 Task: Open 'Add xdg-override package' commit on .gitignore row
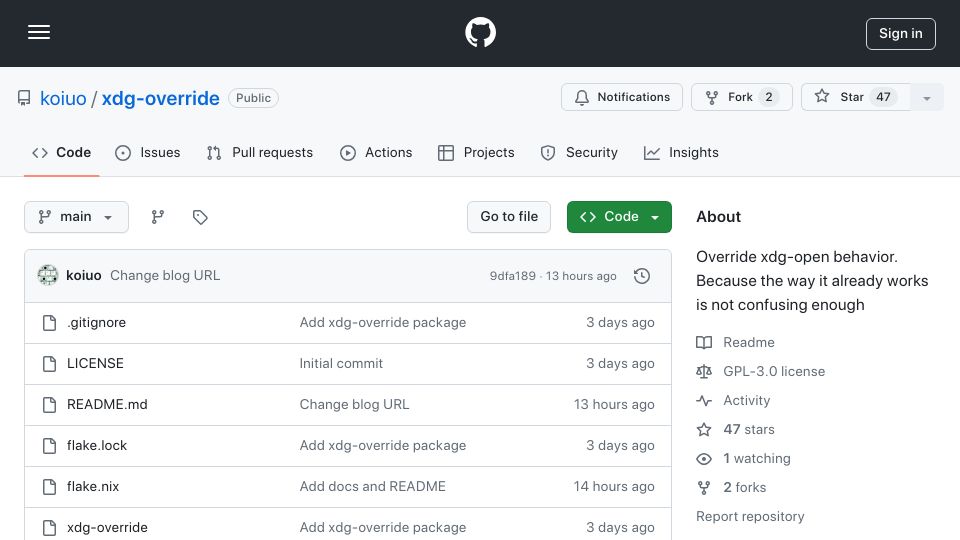[383, 323]
